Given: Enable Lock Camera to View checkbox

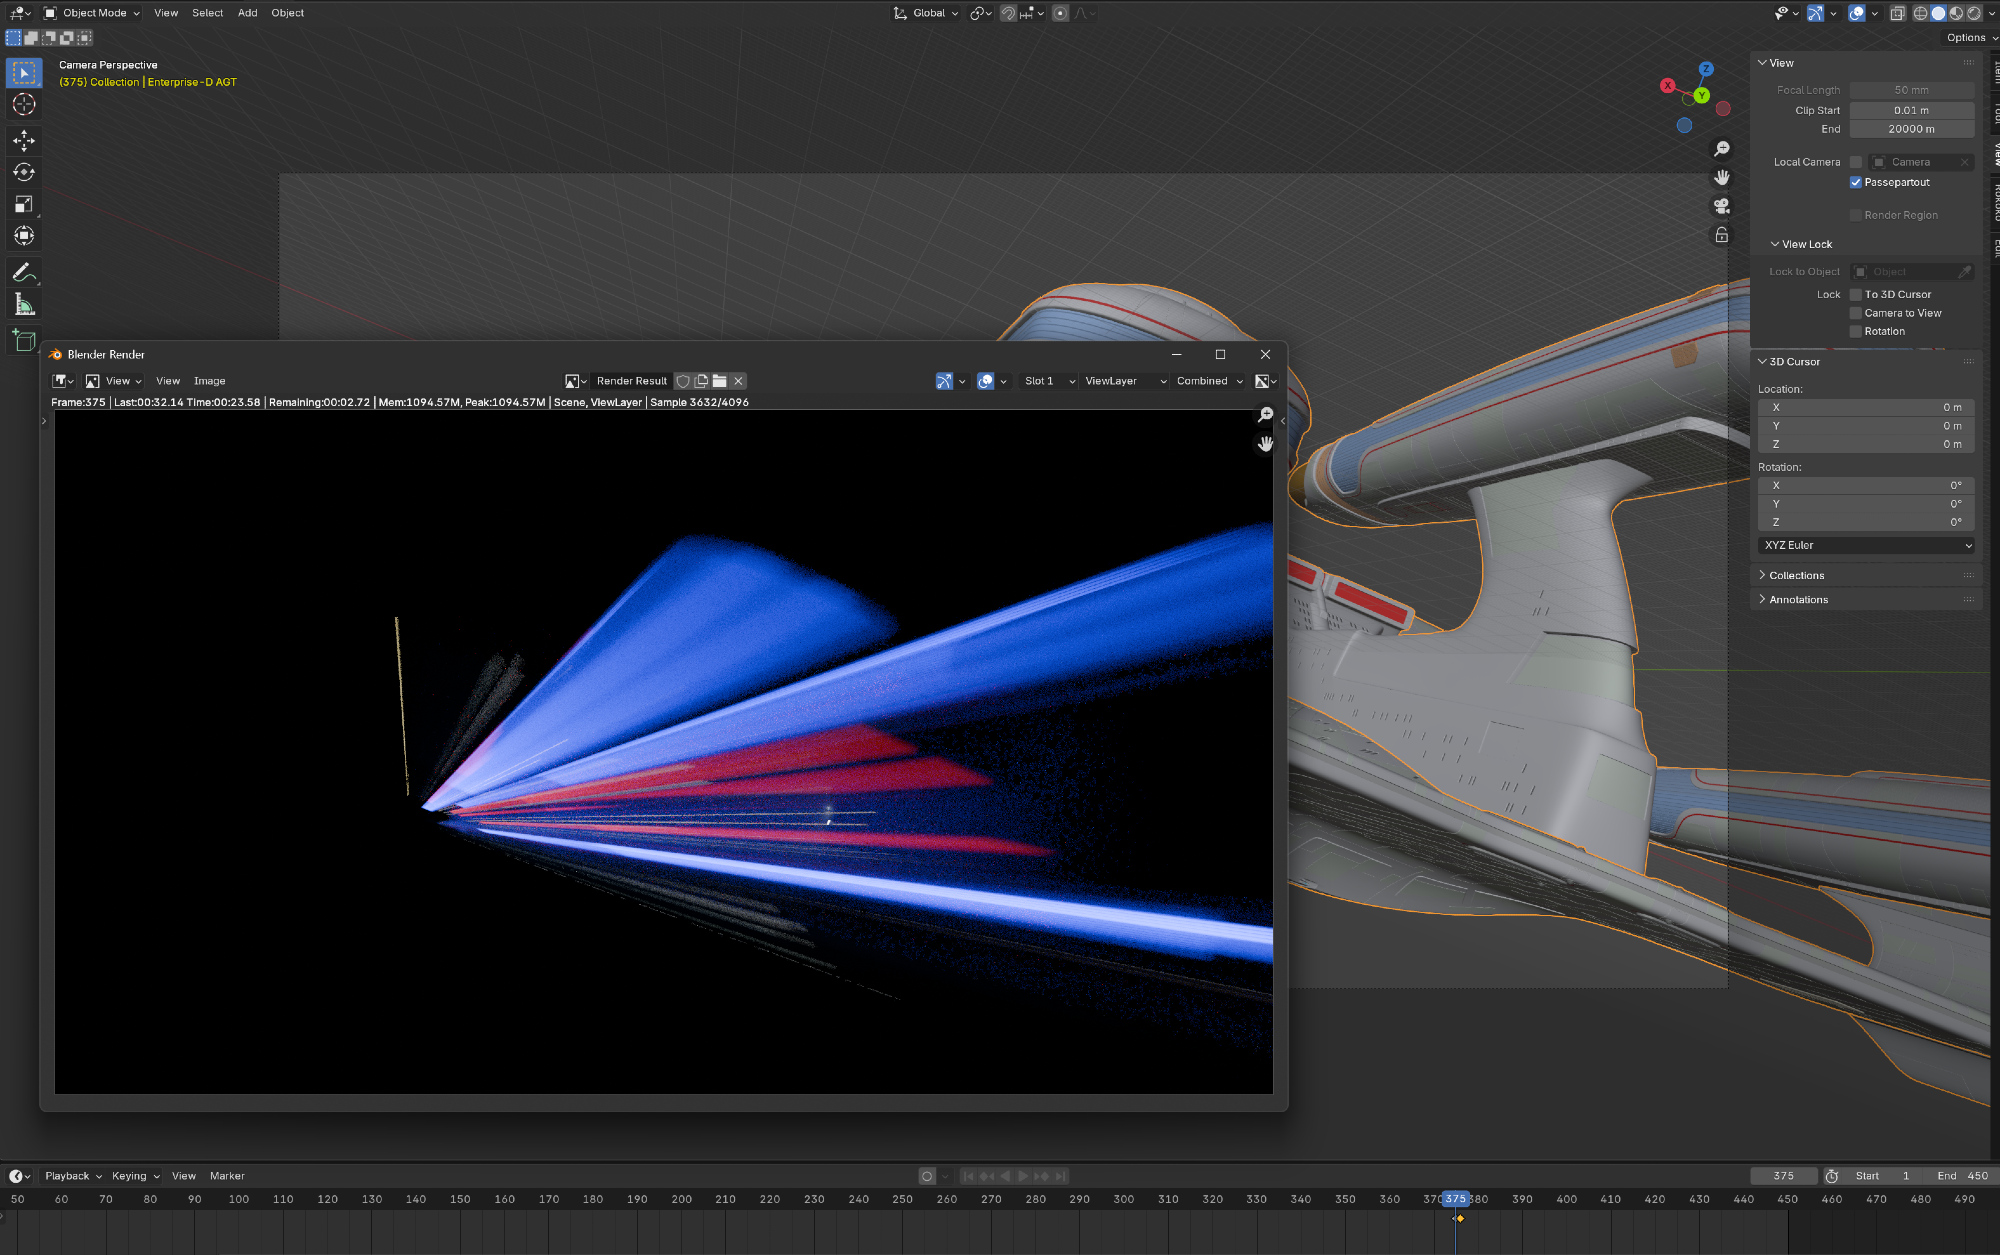Looking at the screenshot, I should [1856, 313].
